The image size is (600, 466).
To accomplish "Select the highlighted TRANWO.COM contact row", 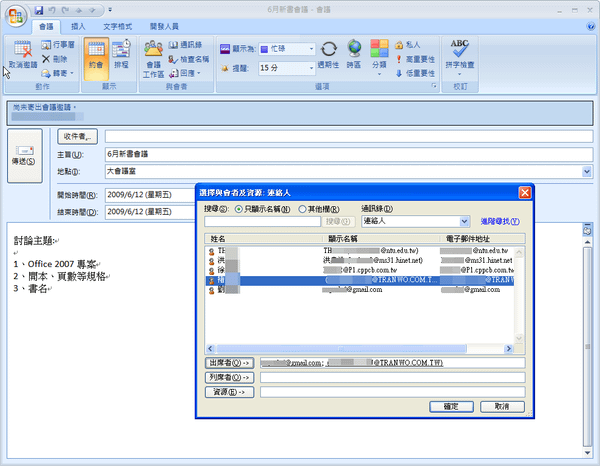I will tap(360, 280).
